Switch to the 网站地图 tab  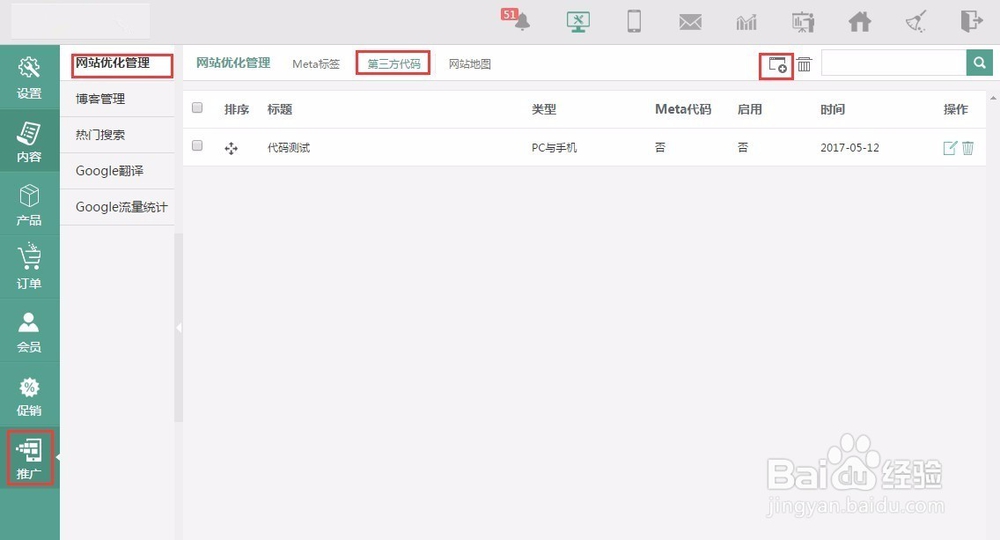pyautogui.click(x=470, y=64)
